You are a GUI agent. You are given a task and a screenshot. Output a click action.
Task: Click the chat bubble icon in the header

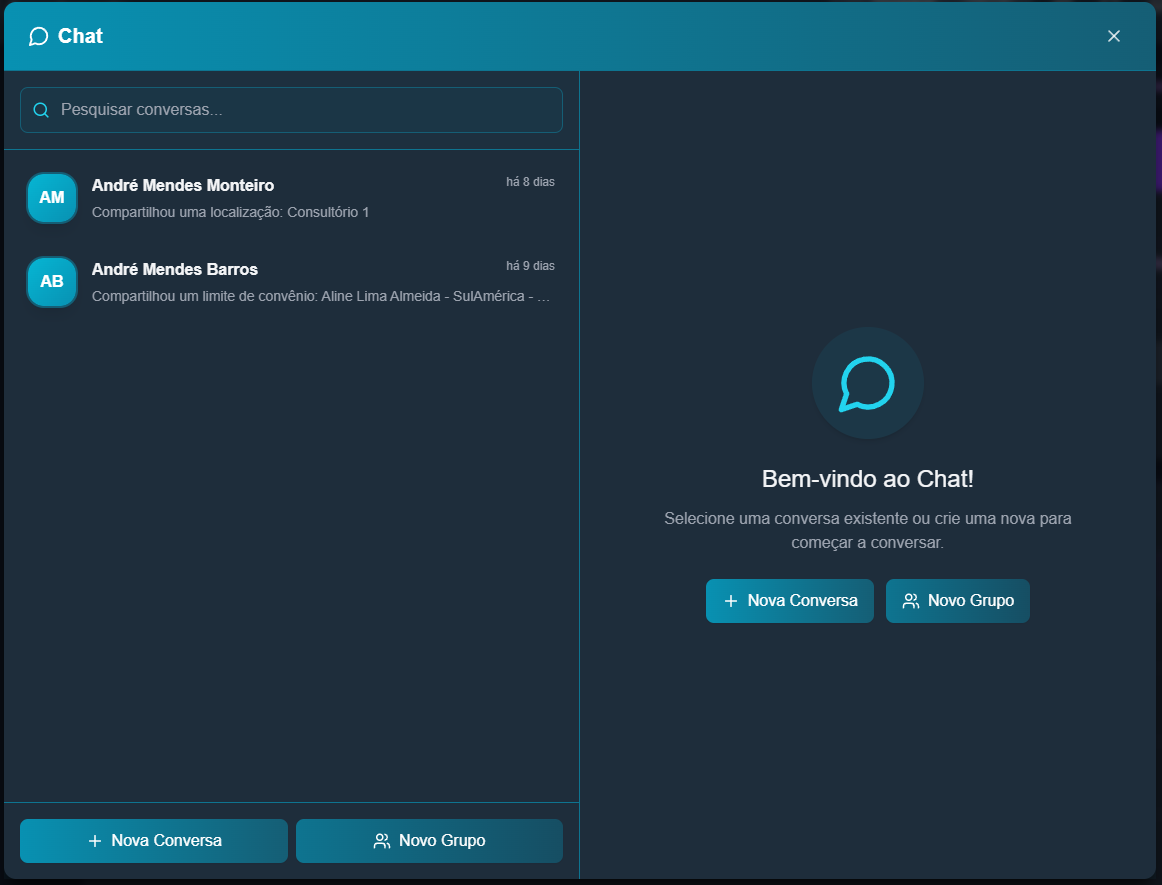coord(38,36)
